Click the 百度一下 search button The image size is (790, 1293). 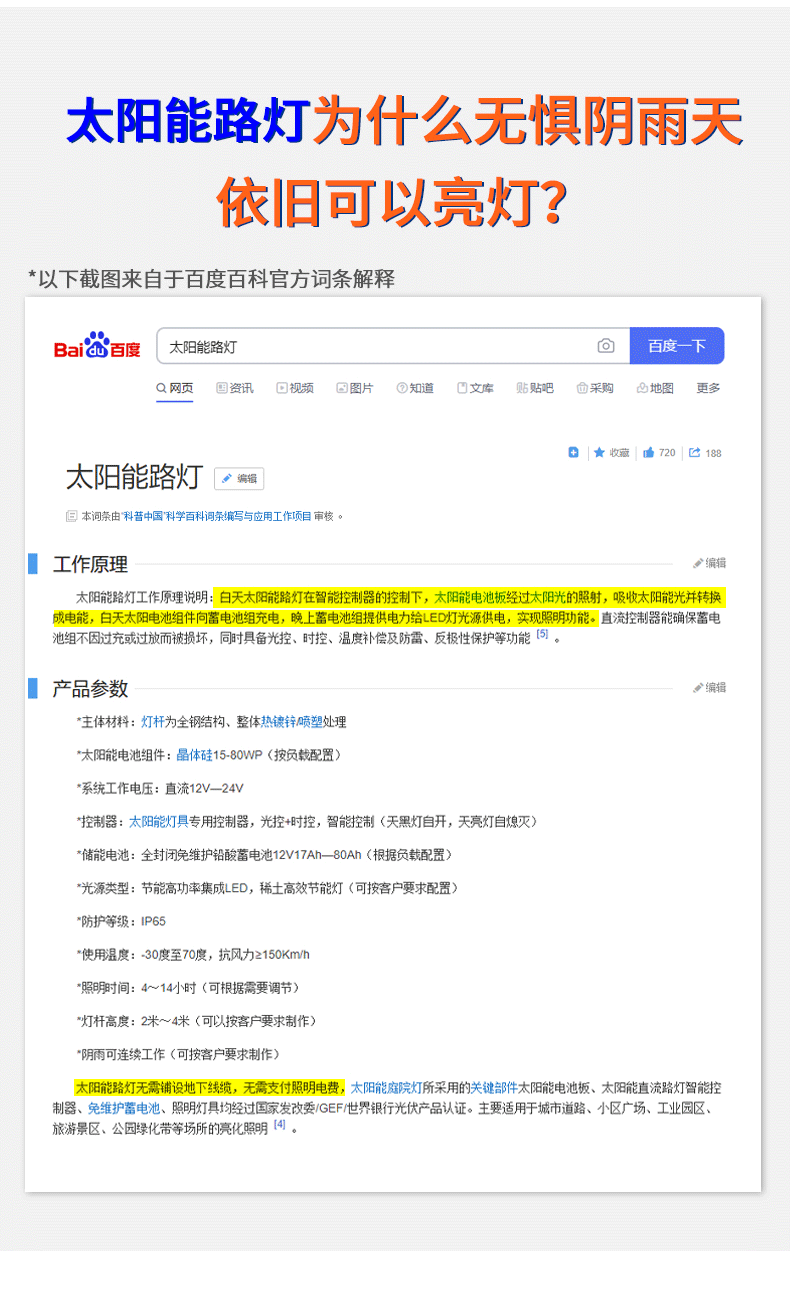click(x=677, y=346)
